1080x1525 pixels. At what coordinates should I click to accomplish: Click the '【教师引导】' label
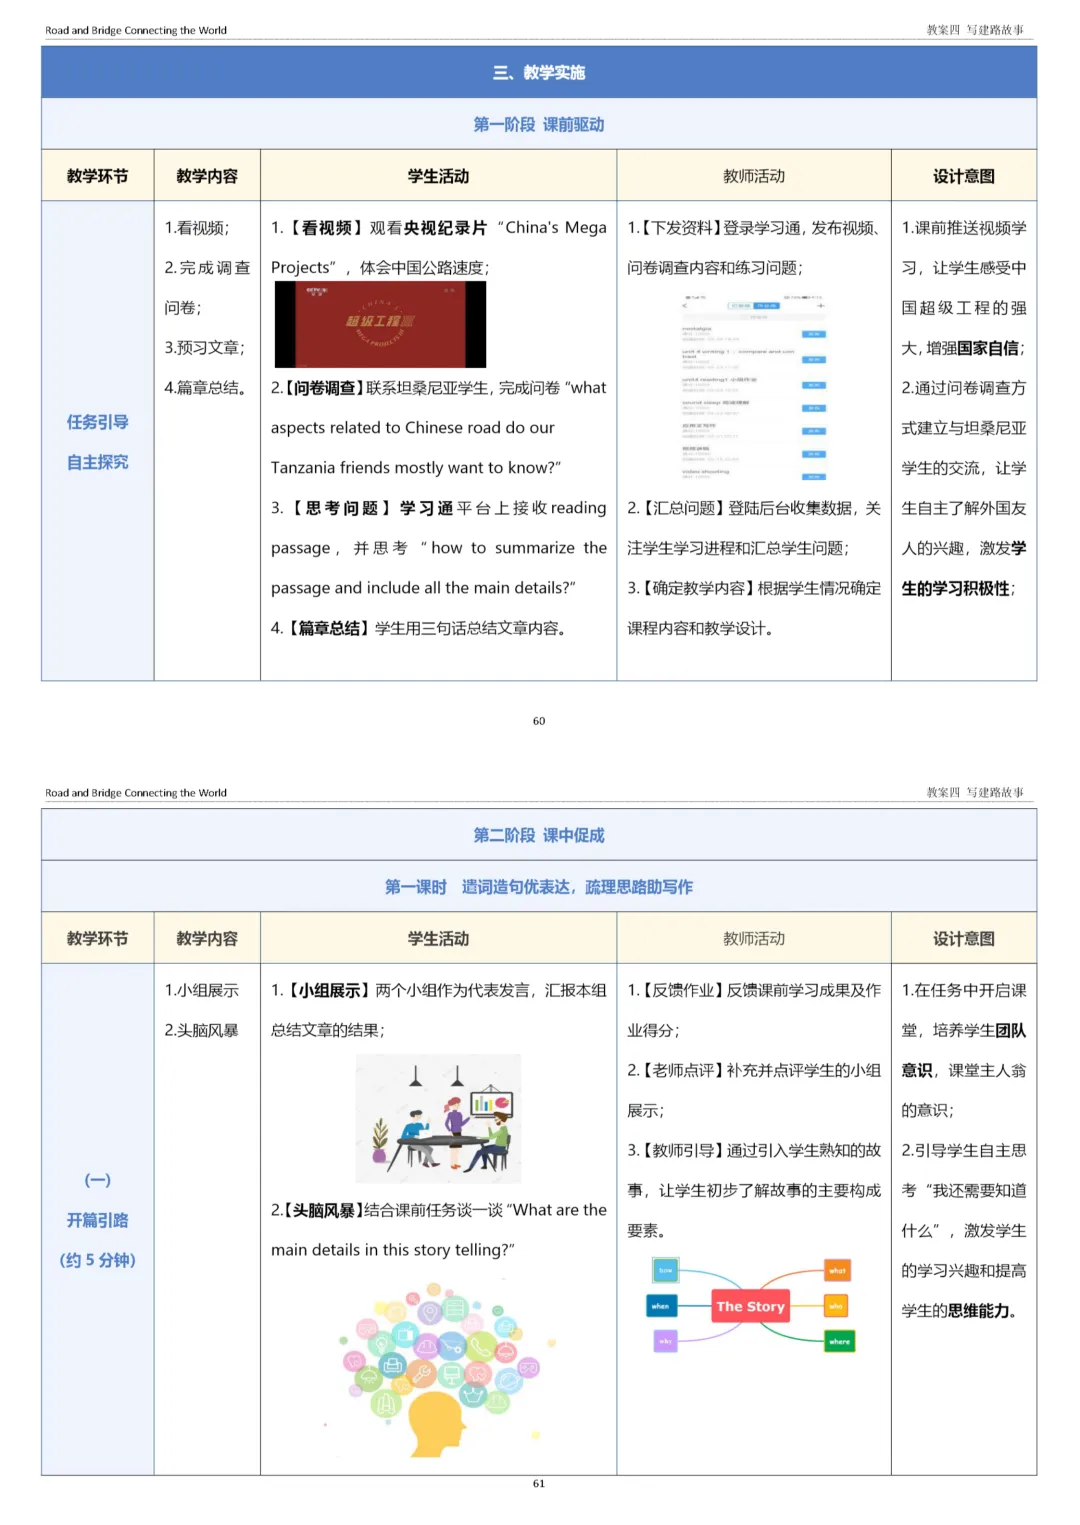tap(684, 1150)
